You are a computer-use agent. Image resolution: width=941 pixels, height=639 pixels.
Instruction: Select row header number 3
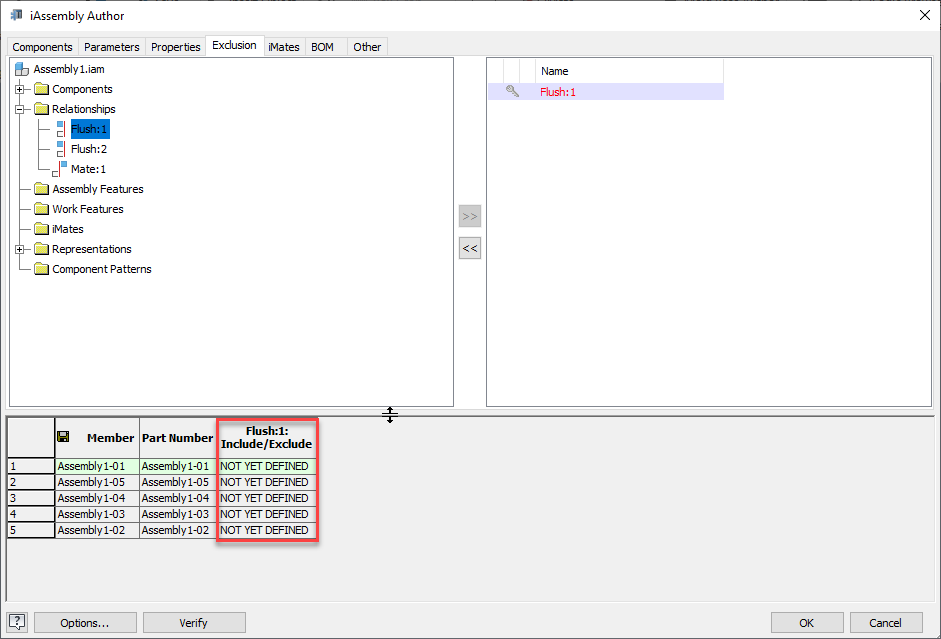pos(31,498)
